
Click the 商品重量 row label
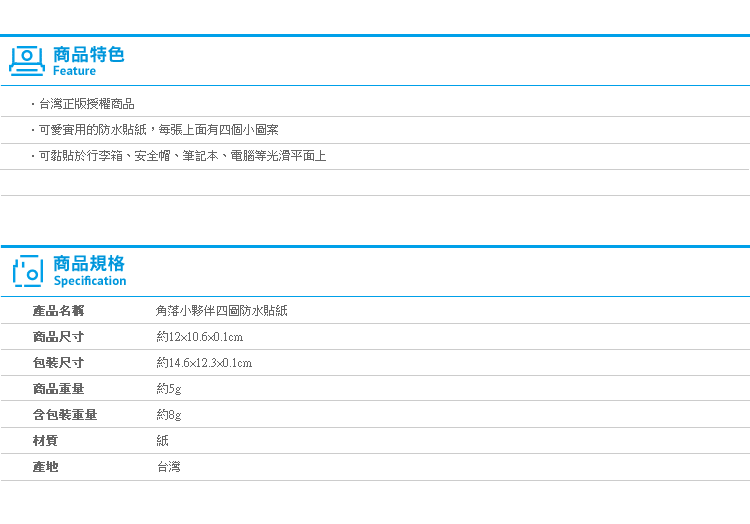[x=58, y=389]
